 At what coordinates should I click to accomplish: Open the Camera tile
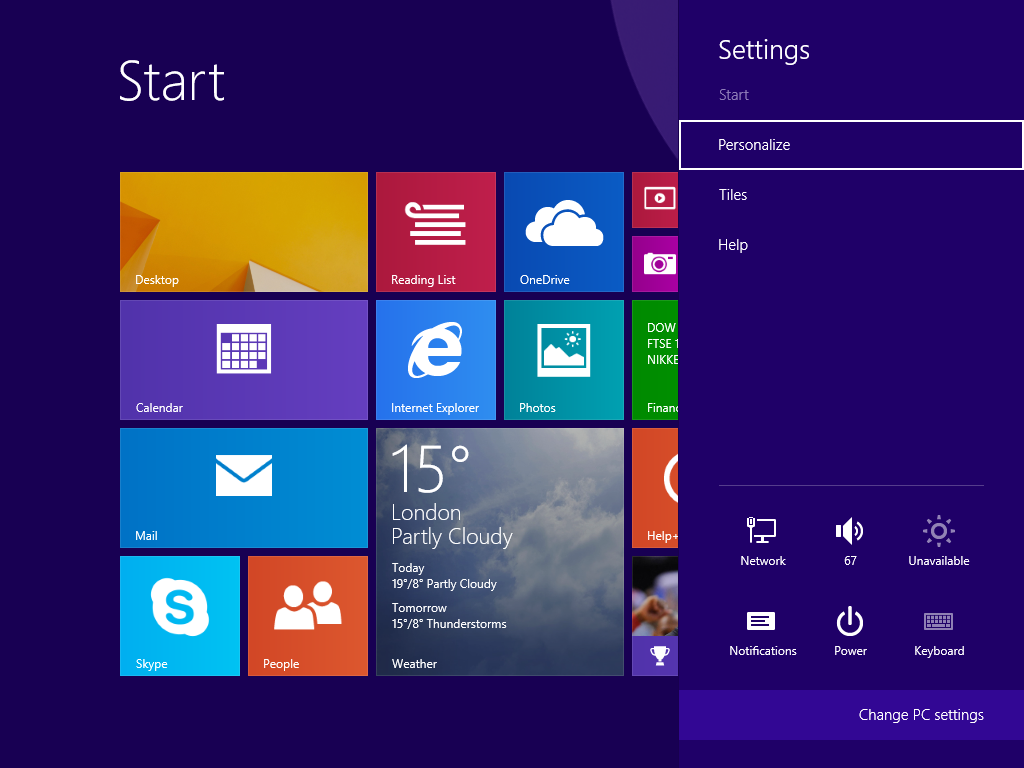655,264
